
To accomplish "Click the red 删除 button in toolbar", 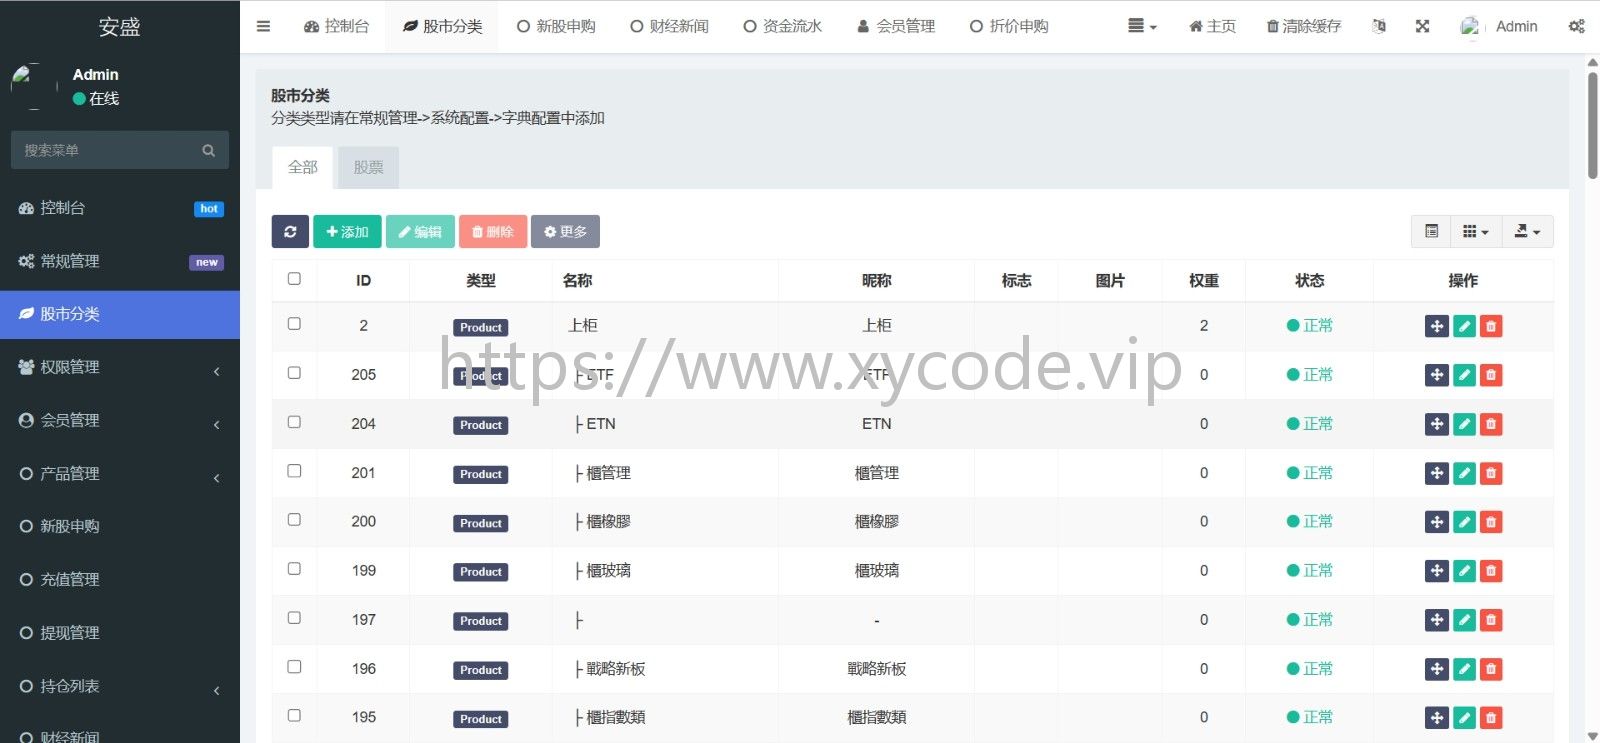I will [493, 231].
